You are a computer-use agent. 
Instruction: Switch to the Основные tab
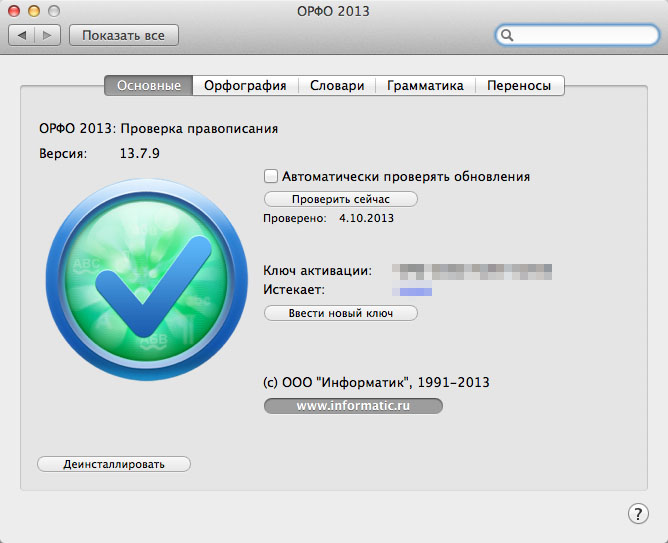click(x=149, y=86)
